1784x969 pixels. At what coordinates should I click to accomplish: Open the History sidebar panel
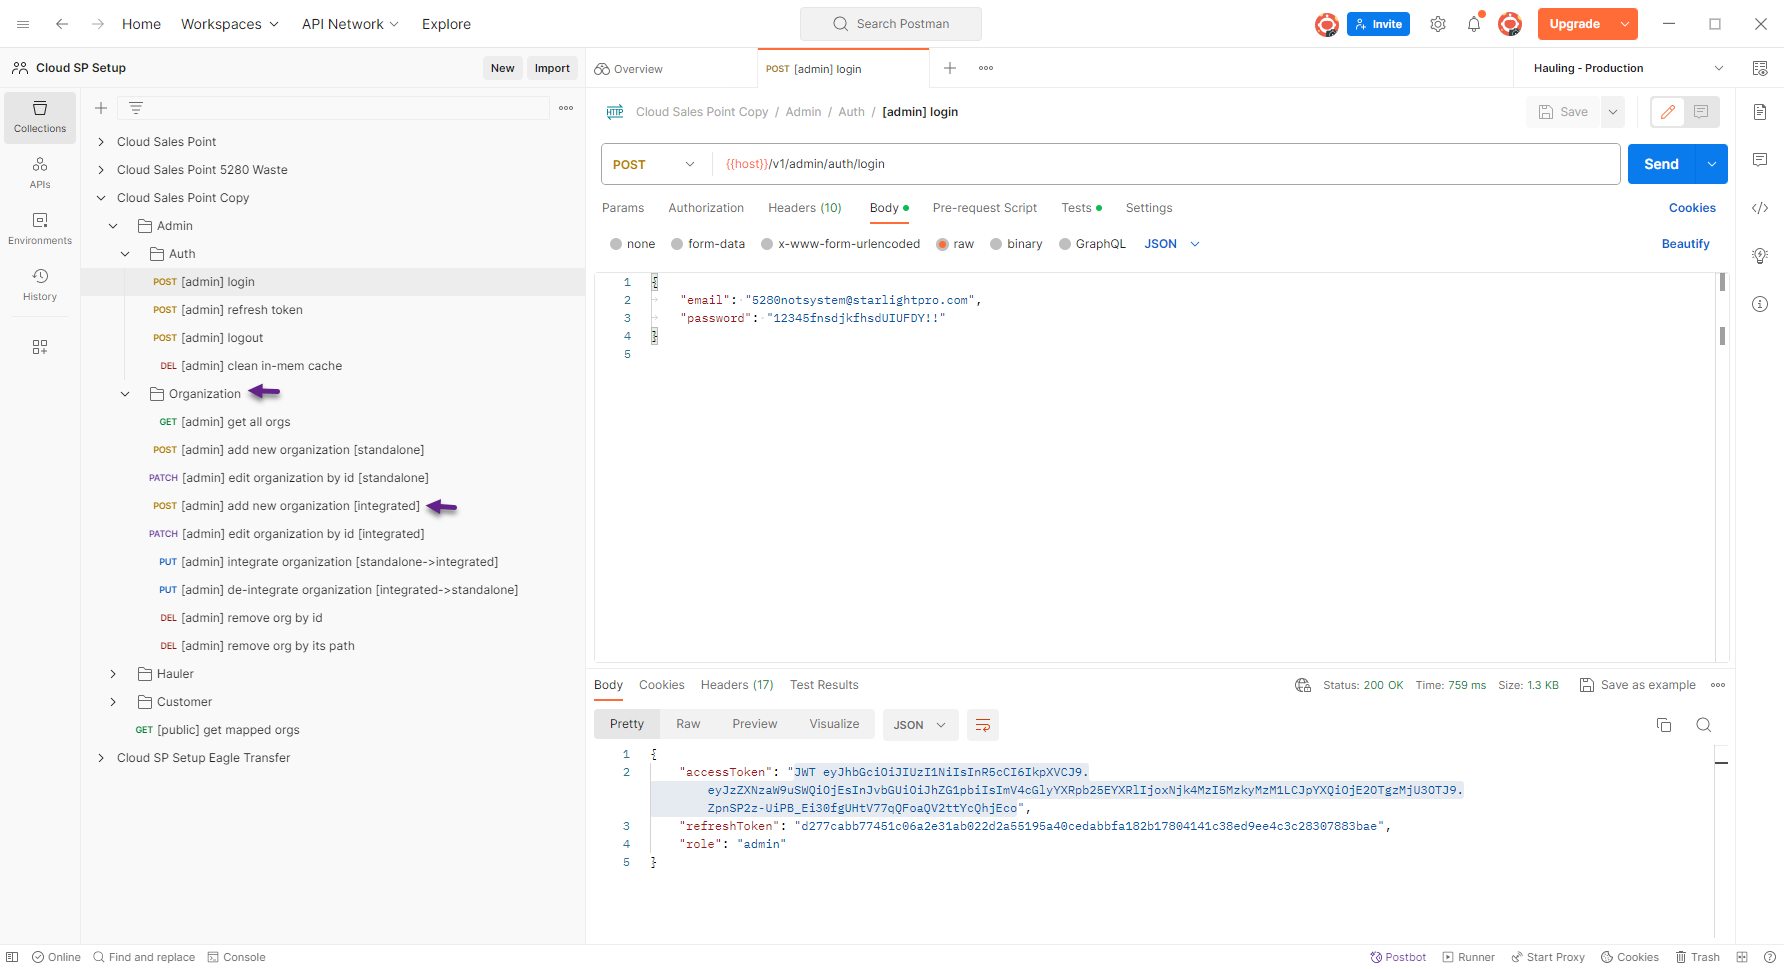[x=40, y=285]
